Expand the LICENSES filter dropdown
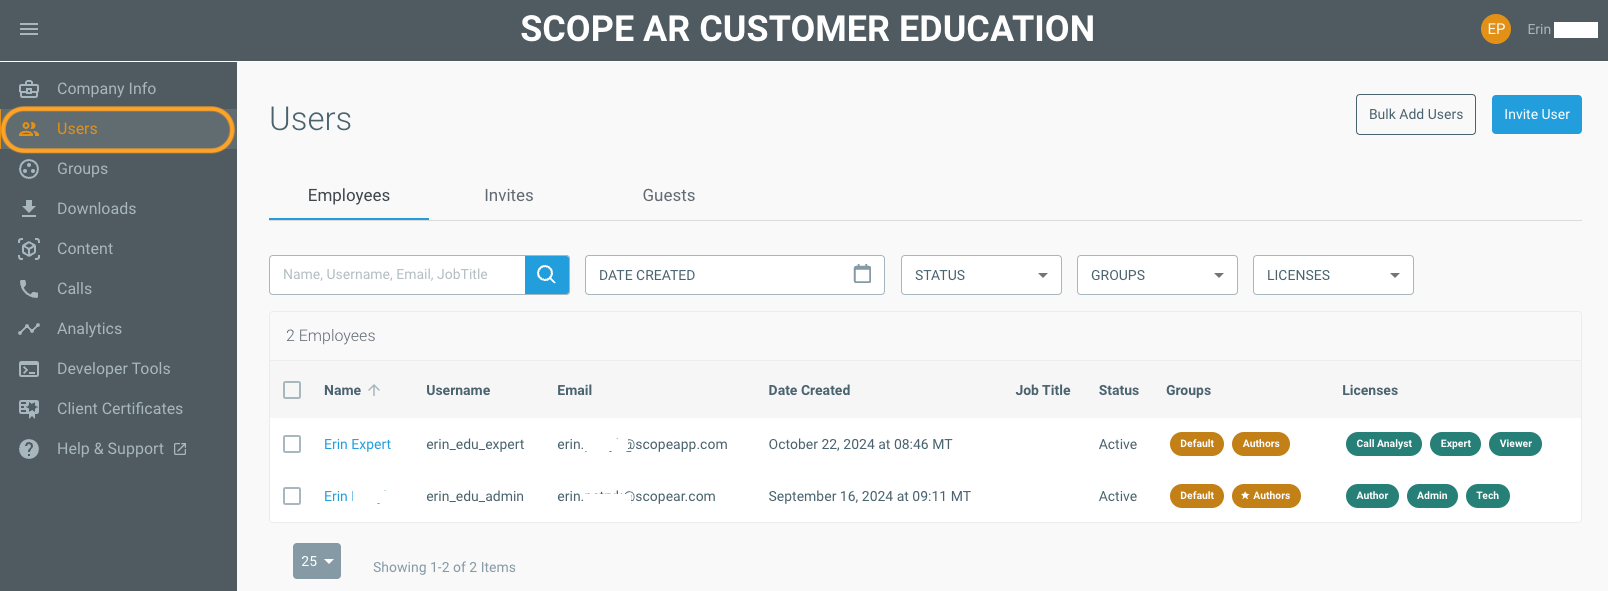The height and width of the screenshot is (591, 1608). 1333,275
